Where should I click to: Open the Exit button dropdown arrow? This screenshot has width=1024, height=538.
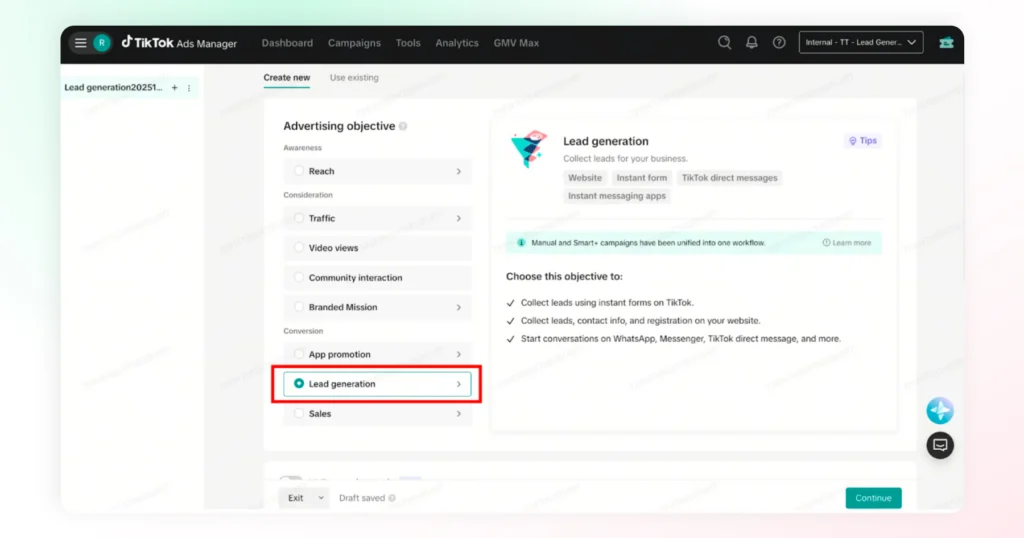point(321,498)
